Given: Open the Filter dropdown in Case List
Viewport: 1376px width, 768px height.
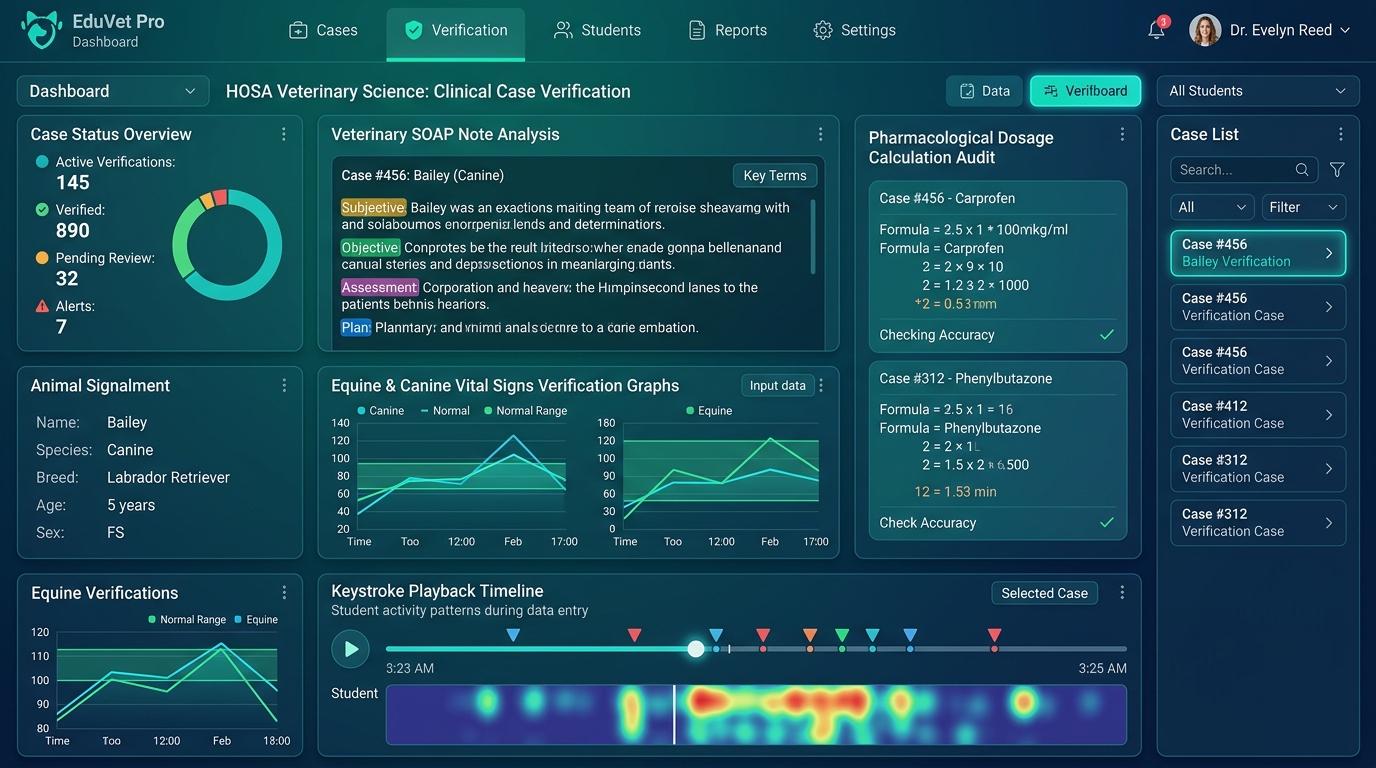Looking at the screenshot, I should click(1304, 207).
